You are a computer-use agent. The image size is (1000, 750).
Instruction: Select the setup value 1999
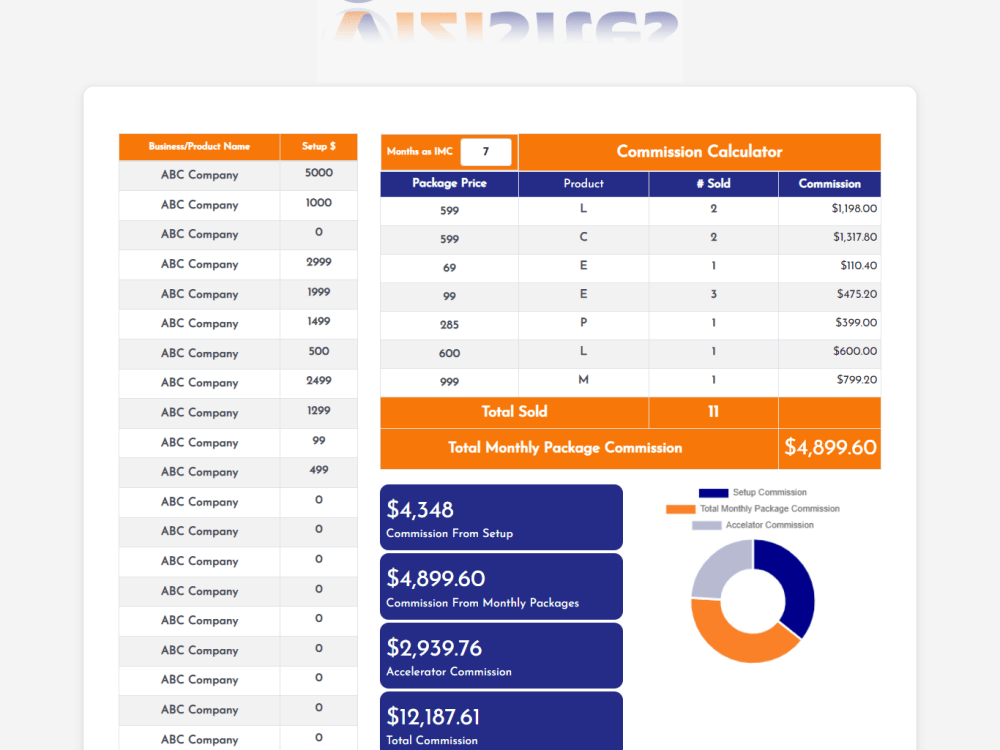pyautogui.click(x=319, y=292)
